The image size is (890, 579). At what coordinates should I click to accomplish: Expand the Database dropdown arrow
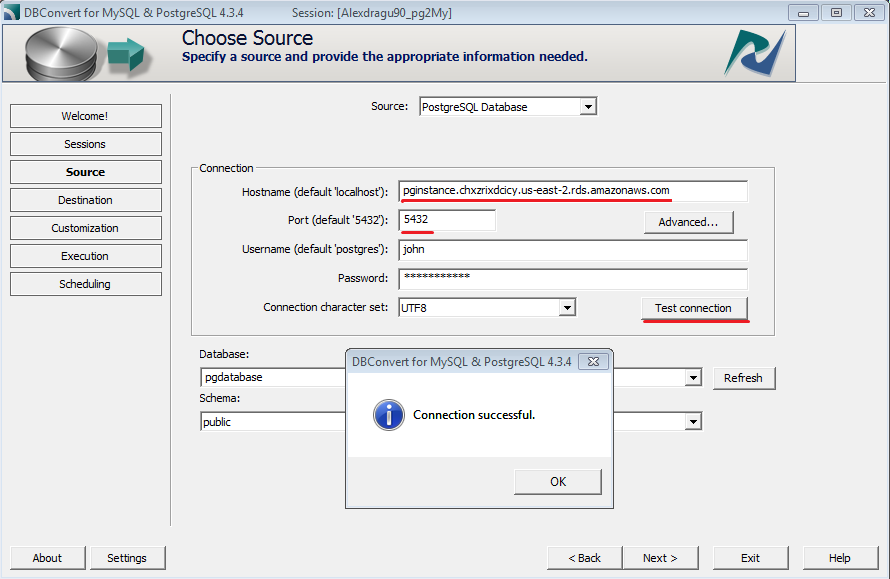click(x=693, y=377)
